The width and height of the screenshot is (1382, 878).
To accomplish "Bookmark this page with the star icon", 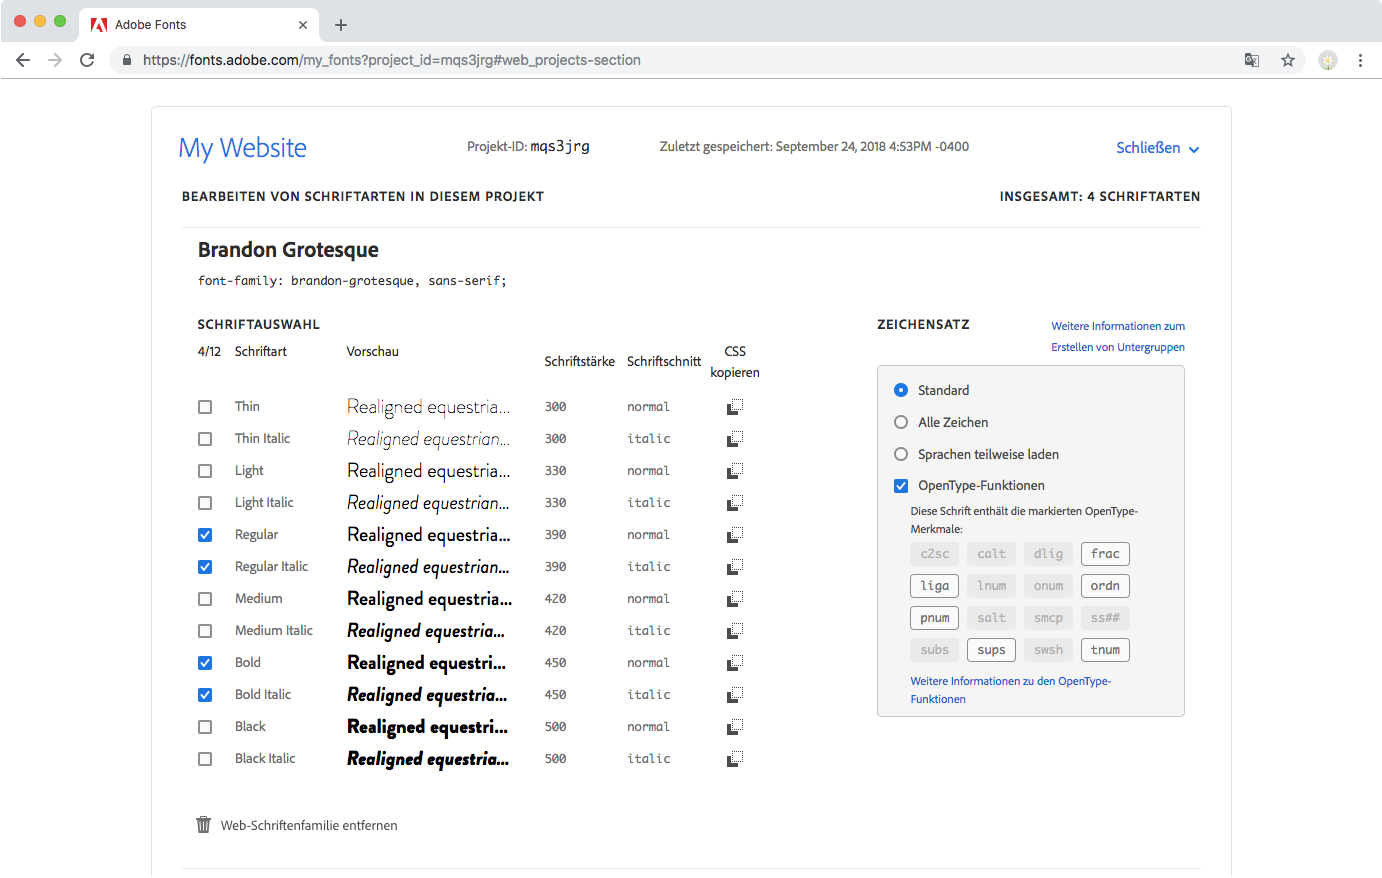I will pyautogui.click(x=1288, y=60).
